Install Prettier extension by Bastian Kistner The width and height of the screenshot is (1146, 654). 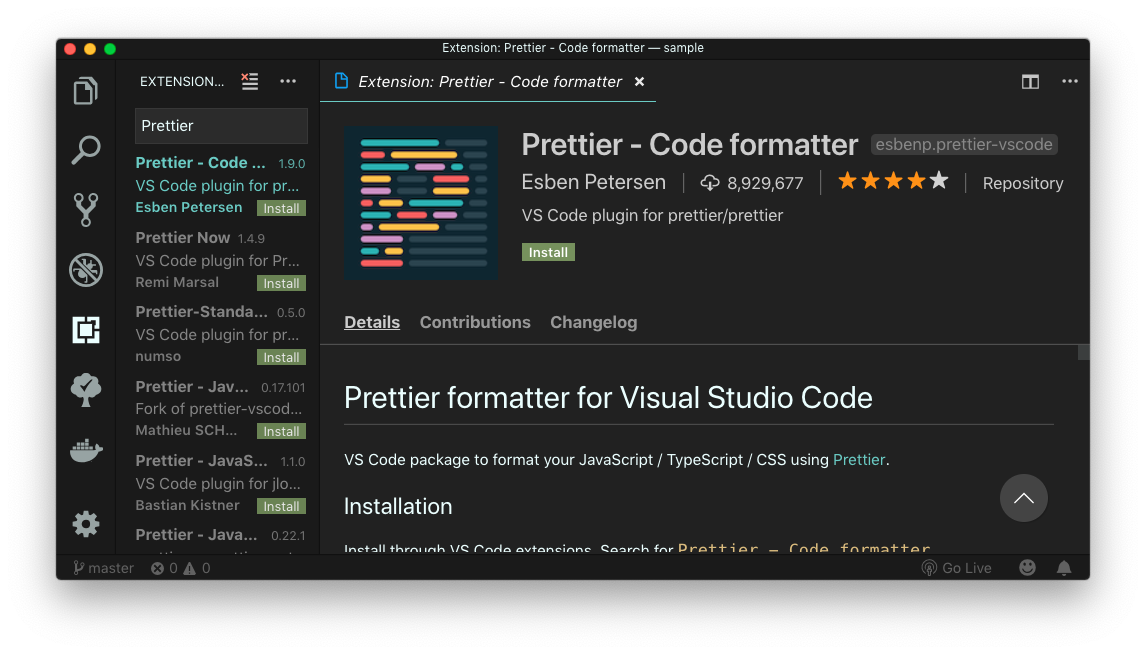click(x=281, y=506)
